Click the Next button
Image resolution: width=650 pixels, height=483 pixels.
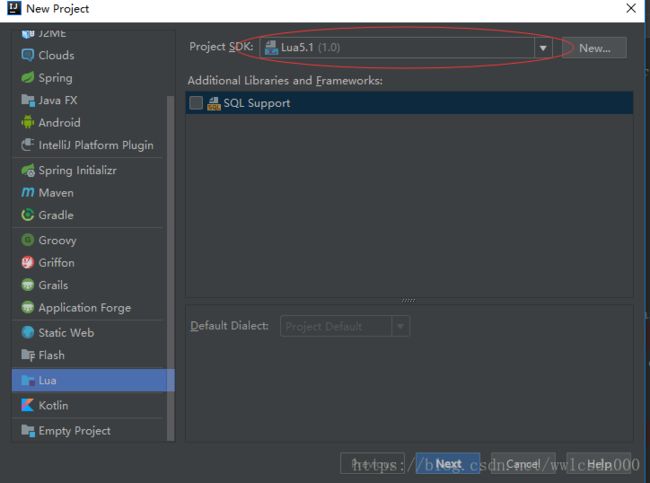point(448,464)
